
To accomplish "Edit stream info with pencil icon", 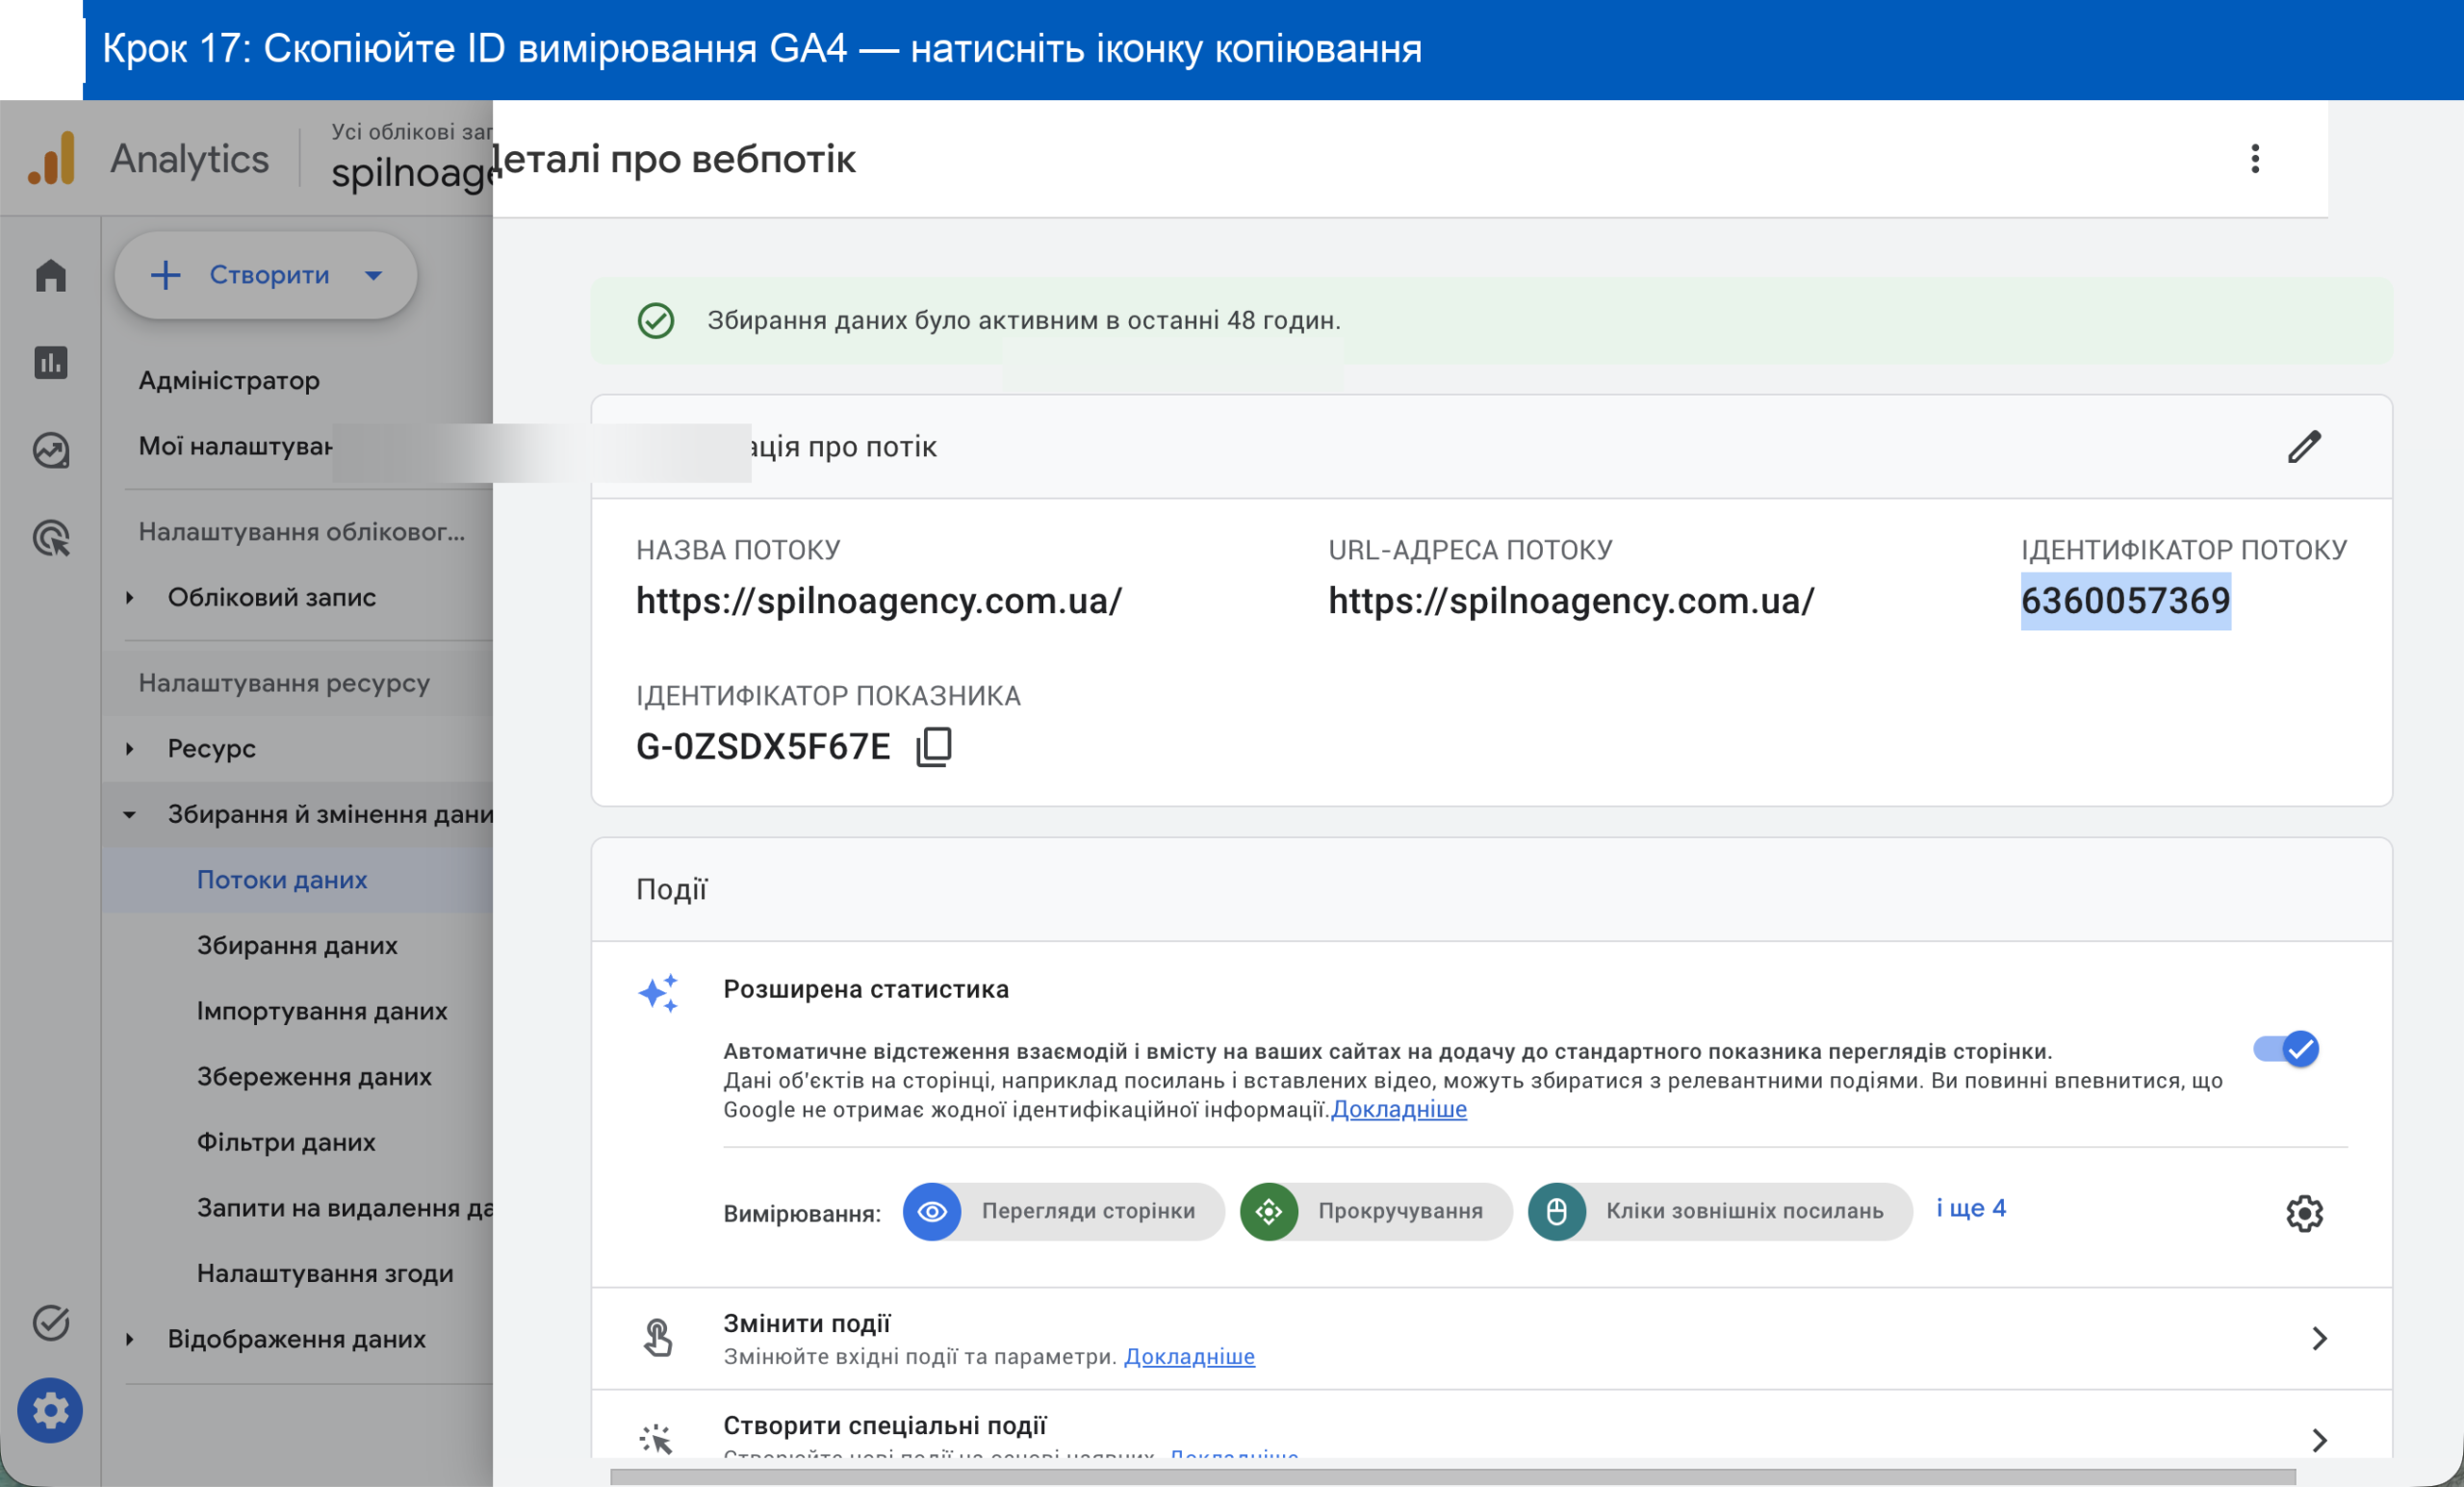I will pyautogui.click(x=2304, y=447).
